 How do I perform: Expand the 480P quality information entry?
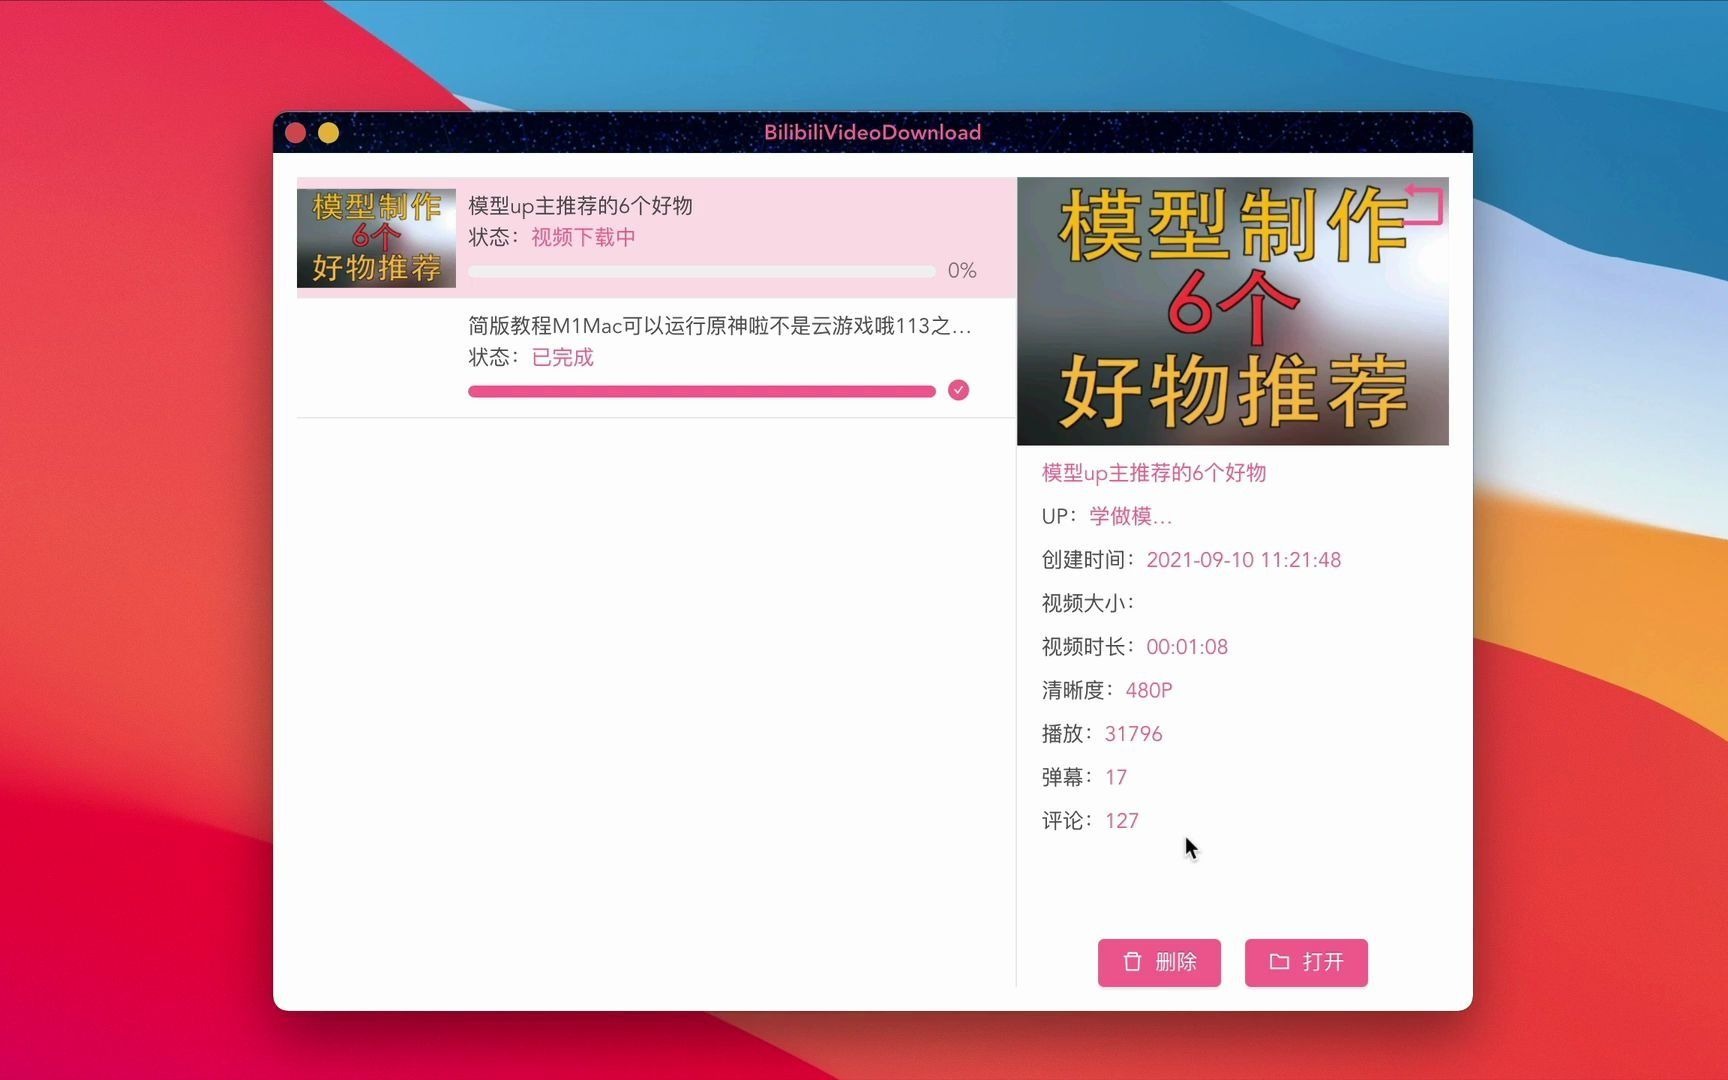(x=1148, y=690)
